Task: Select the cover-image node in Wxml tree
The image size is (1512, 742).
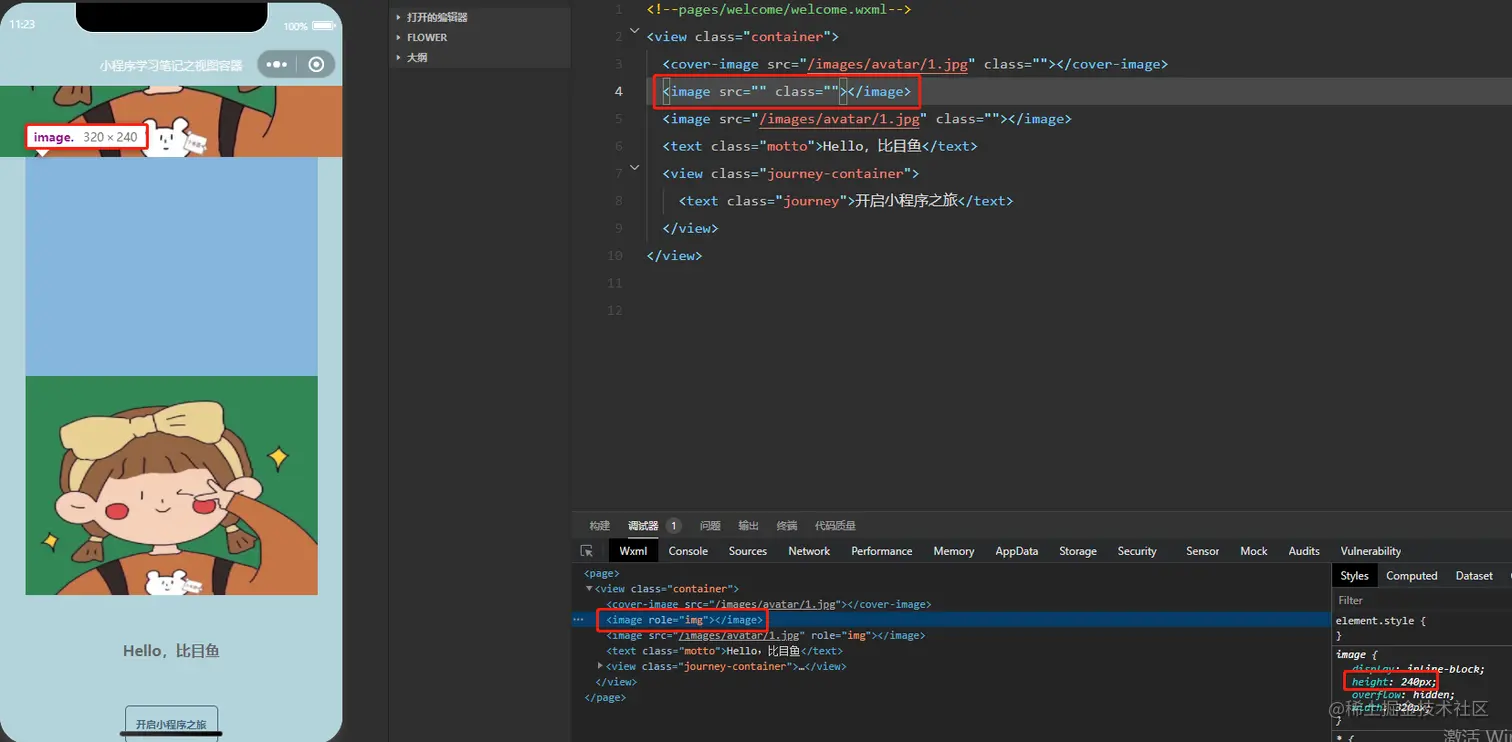Action: pos(769,605)
